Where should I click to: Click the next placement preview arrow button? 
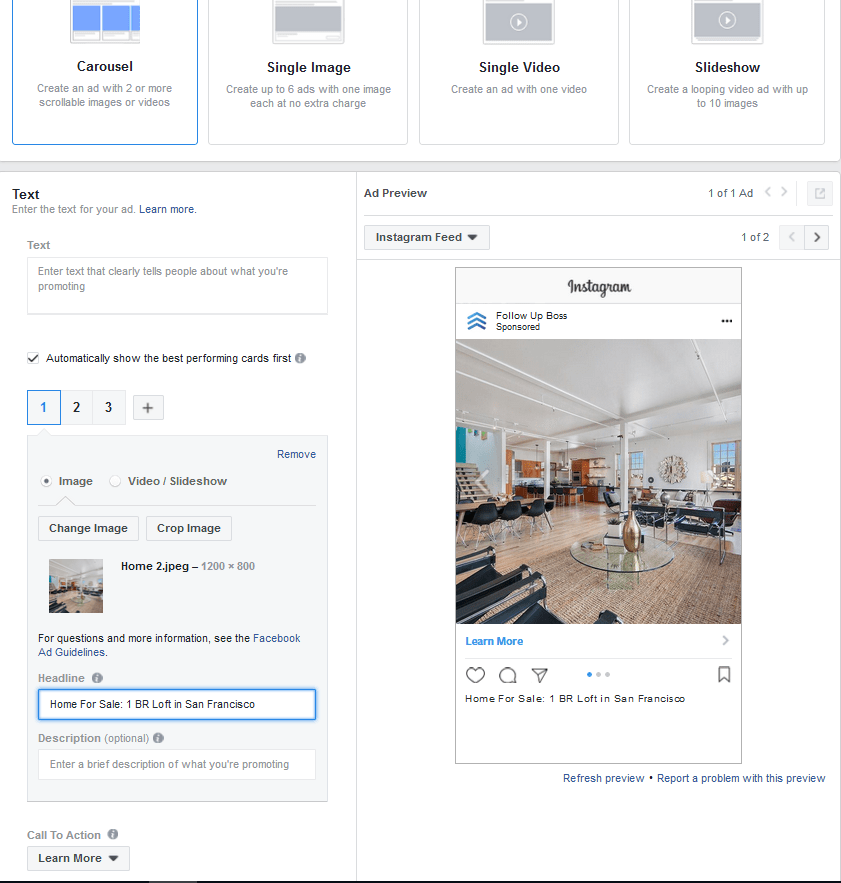[x=817, y=237]
